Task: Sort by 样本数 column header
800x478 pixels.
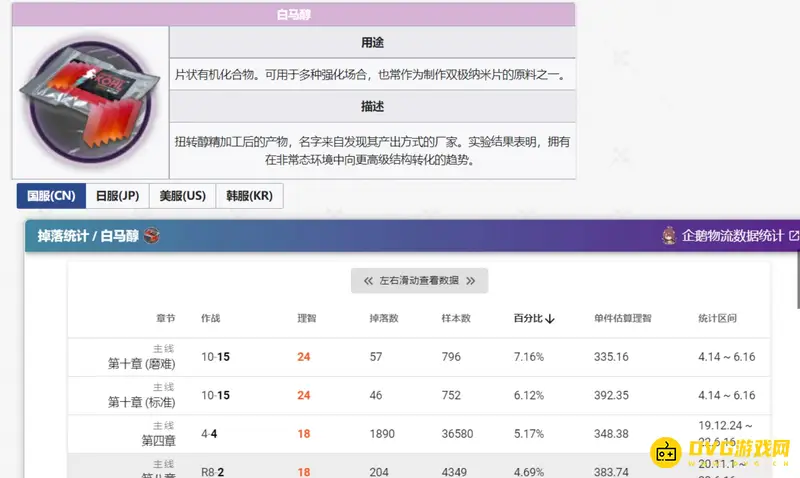Action: (x=456, y=318)
